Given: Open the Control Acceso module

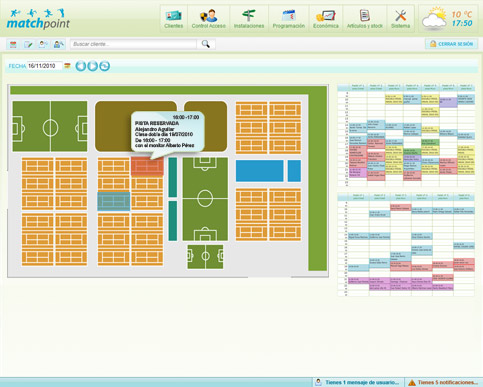Looking at the screenshot, I should click(x=209, y=19).
